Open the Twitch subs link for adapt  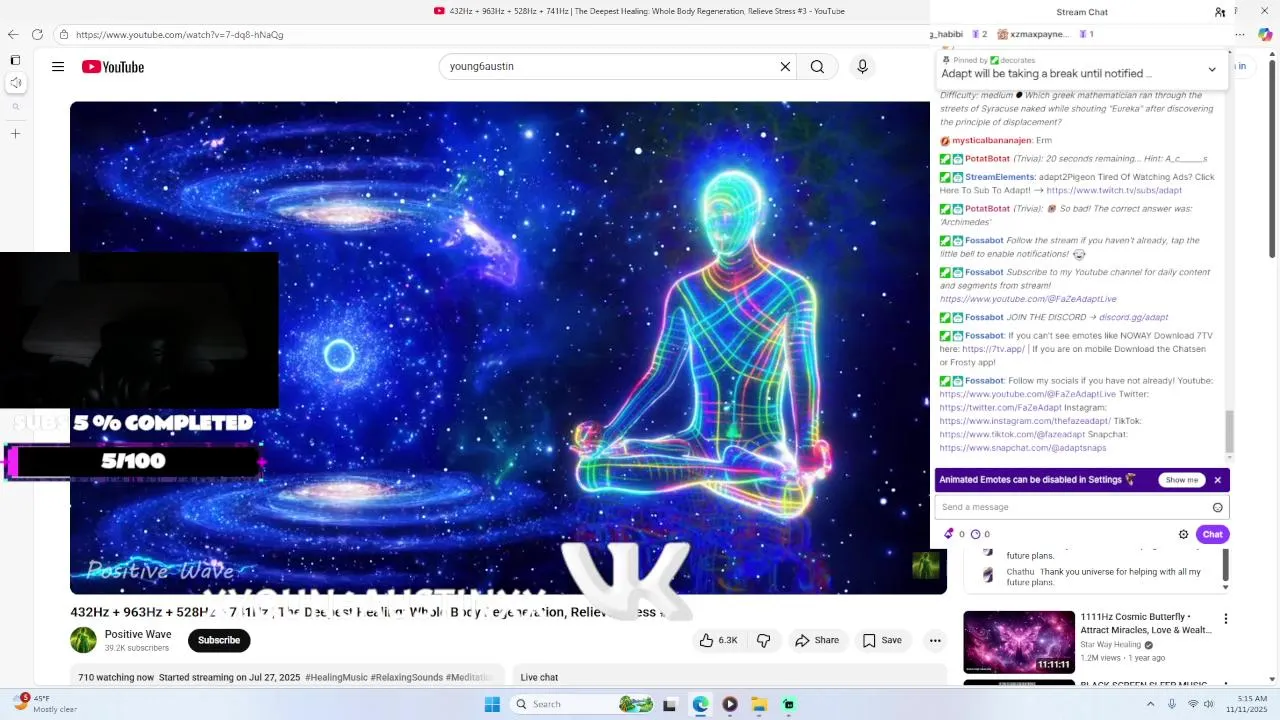[1114, 190]
